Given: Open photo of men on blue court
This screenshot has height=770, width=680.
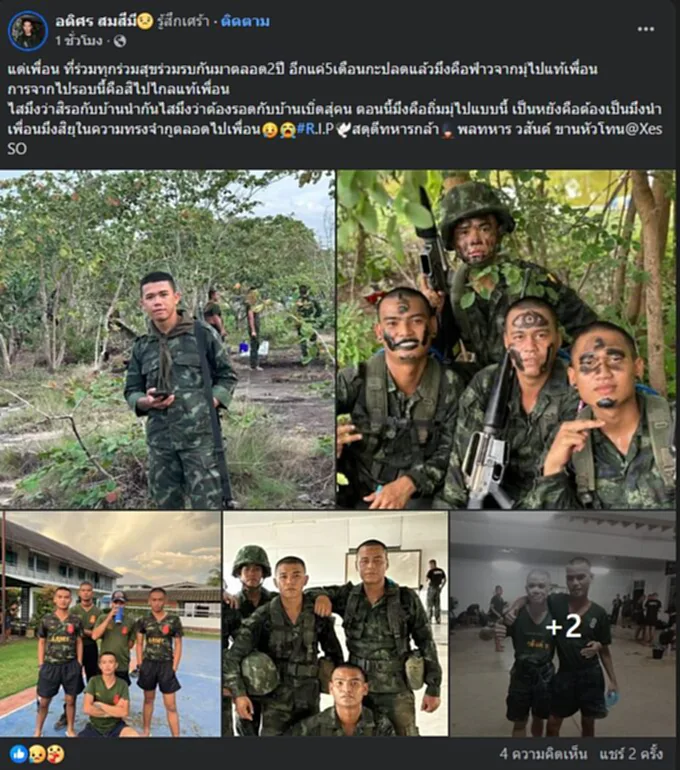Looking at the screenshot, I should 110,624.
